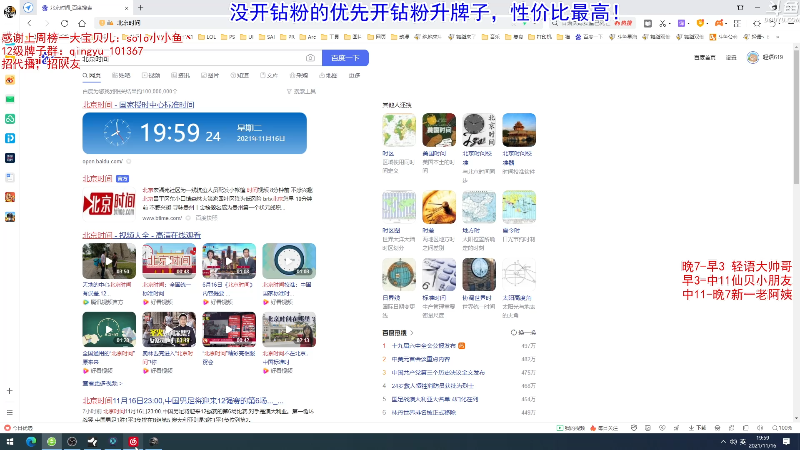The width and height of the screenshot is (800, 450).
Task: Open the green mail icon in browser sidebar
Action: tap(10, 99)
